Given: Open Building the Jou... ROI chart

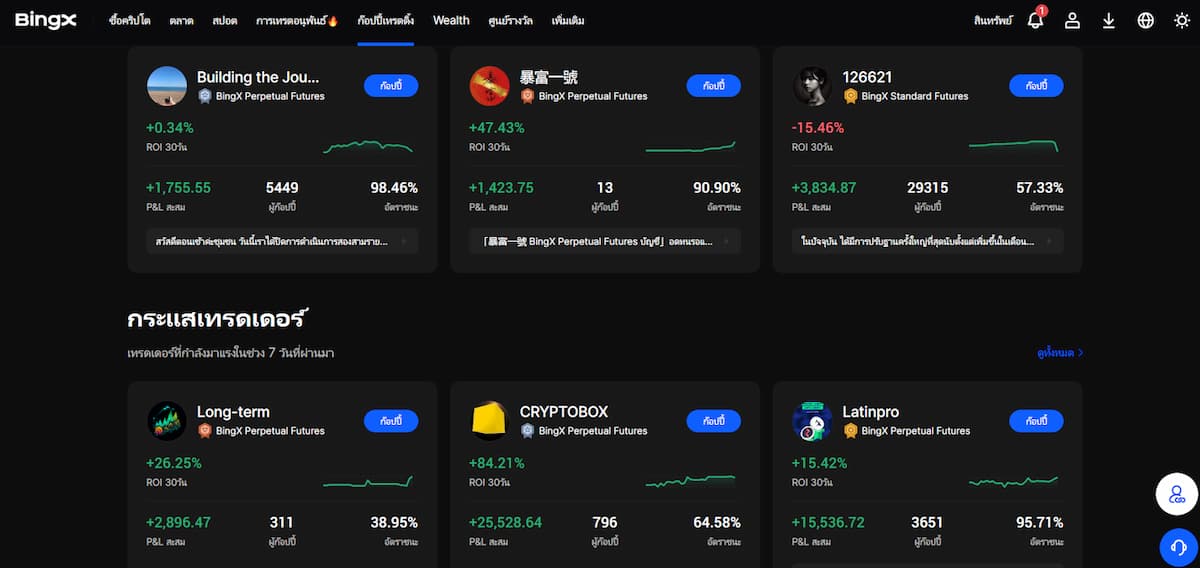Looking at the screenshot, I should pyautogui.click(x=368, y=147).
